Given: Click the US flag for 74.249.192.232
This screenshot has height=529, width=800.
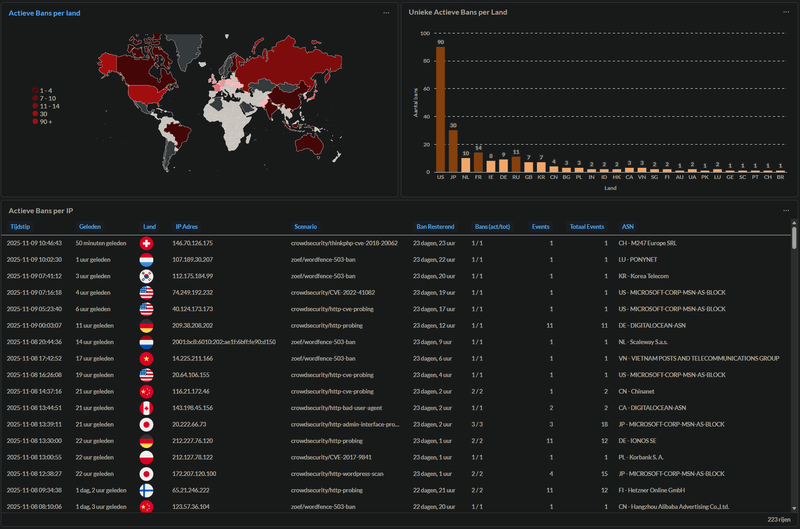Looking at the screenshot, I should coord(146,293).
